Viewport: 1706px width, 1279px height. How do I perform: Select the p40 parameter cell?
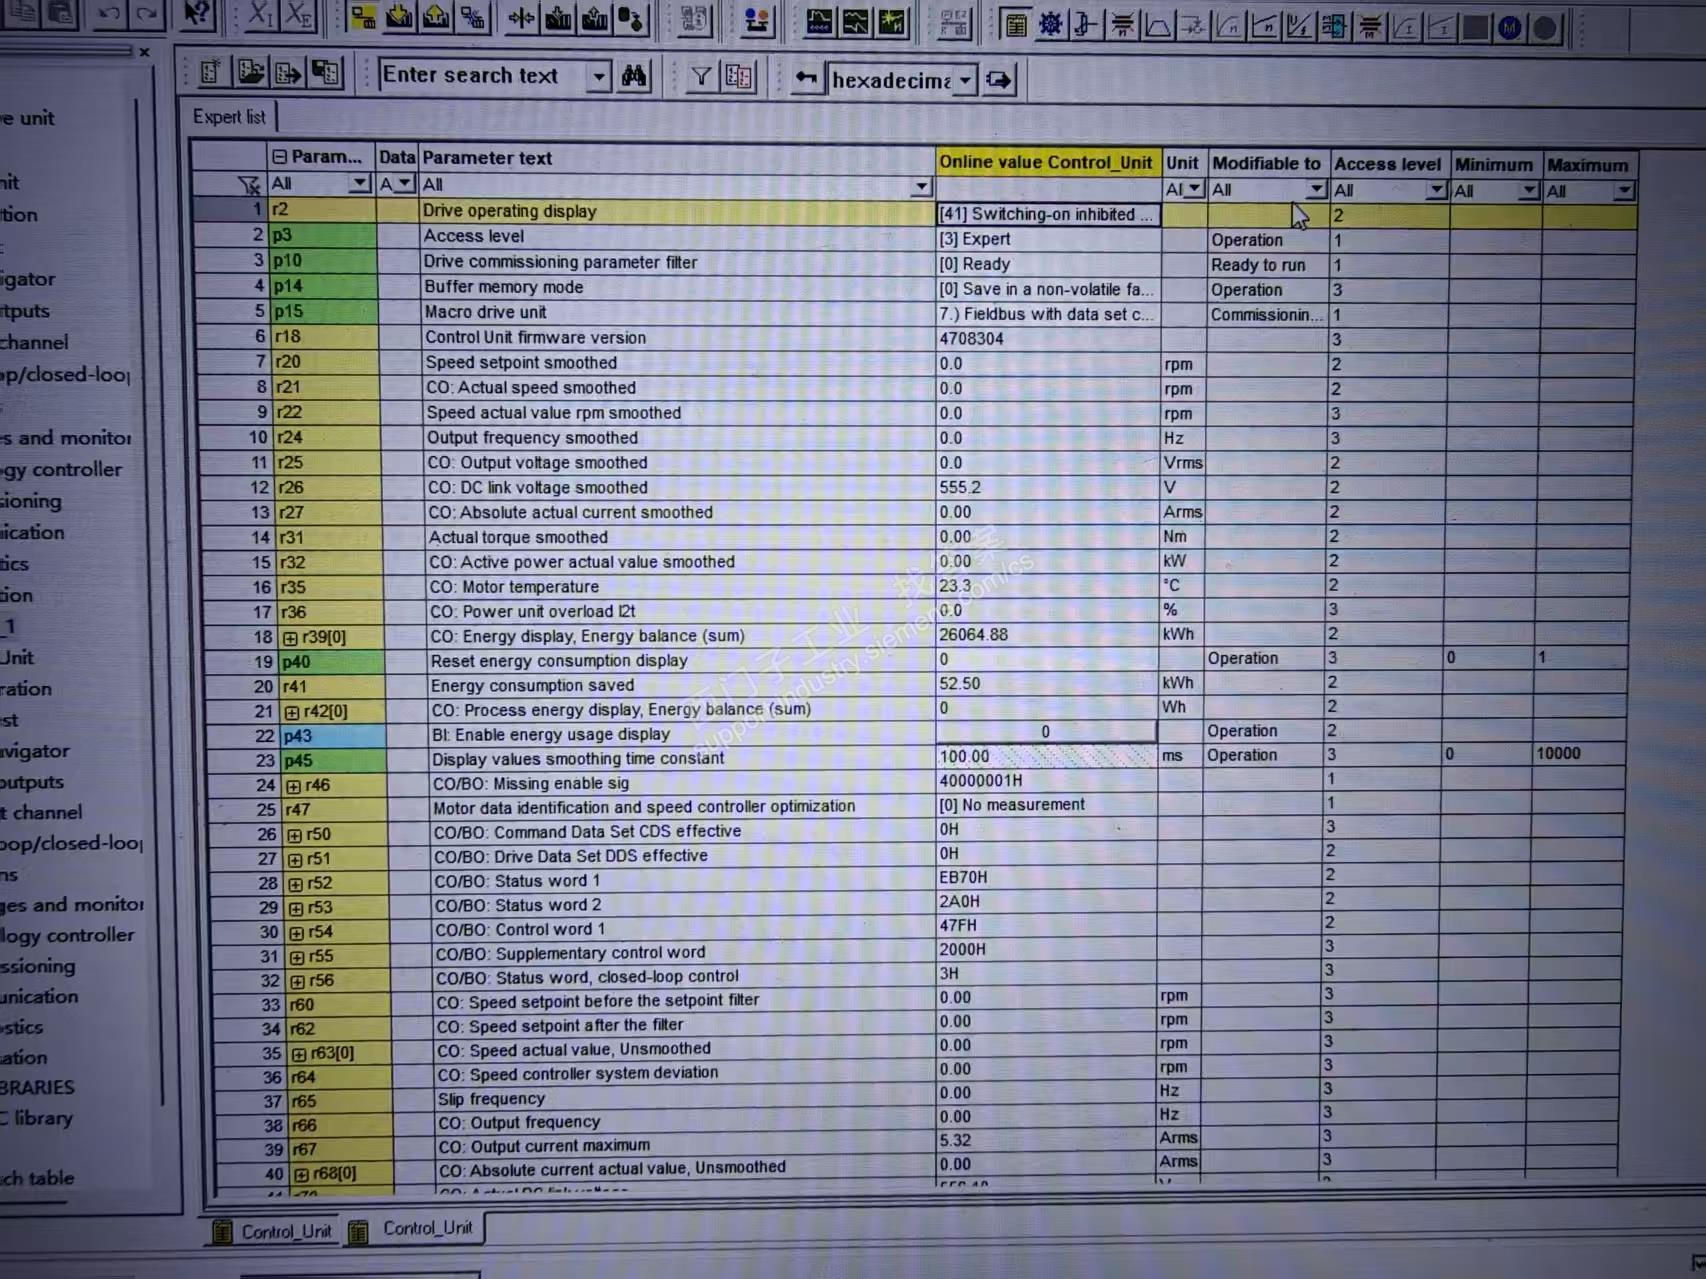tap(330, 661)
